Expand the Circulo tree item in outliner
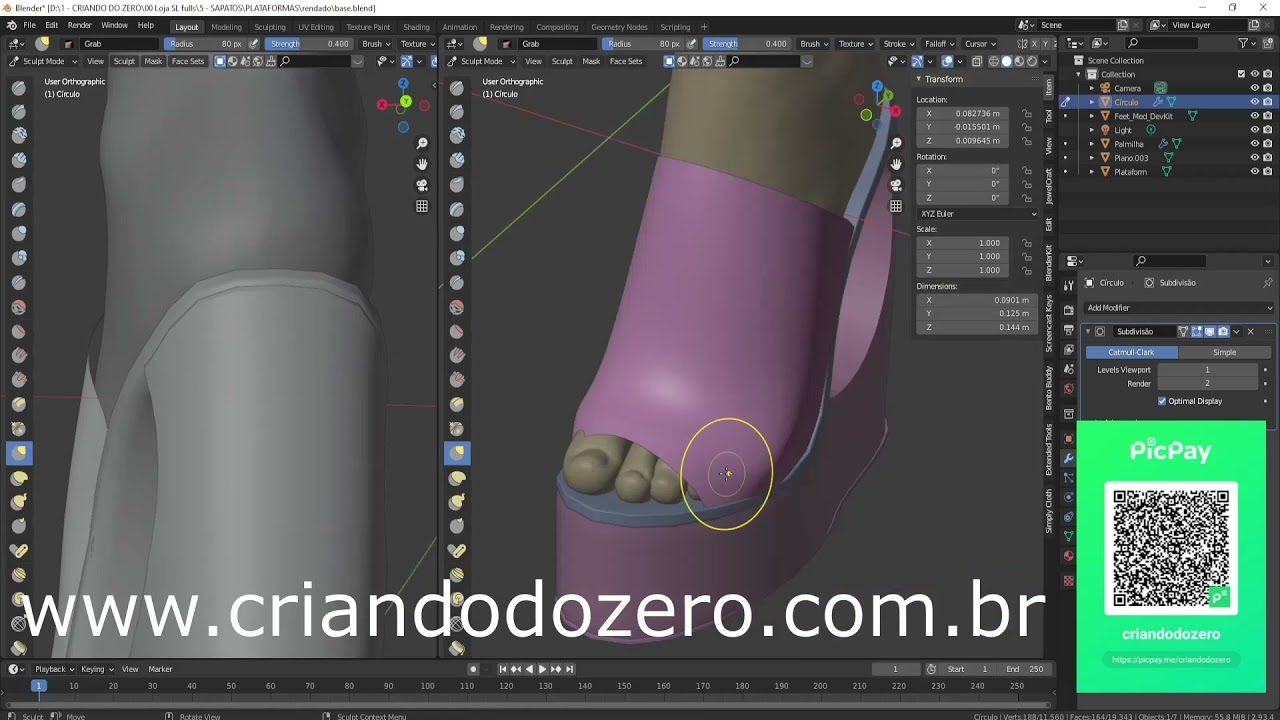Image resolution: width=1280 pixels, height=720 pixels. point(1092,102)
